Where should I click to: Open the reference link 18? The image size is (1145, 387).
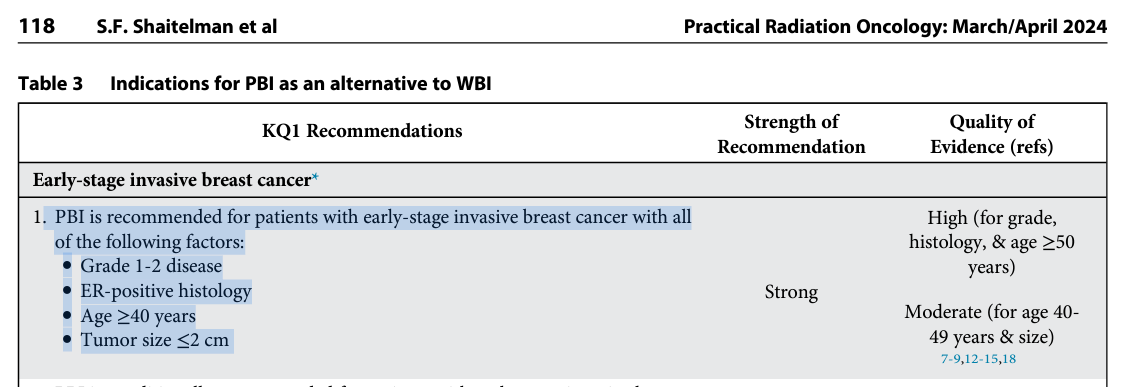coord(1008,359)
